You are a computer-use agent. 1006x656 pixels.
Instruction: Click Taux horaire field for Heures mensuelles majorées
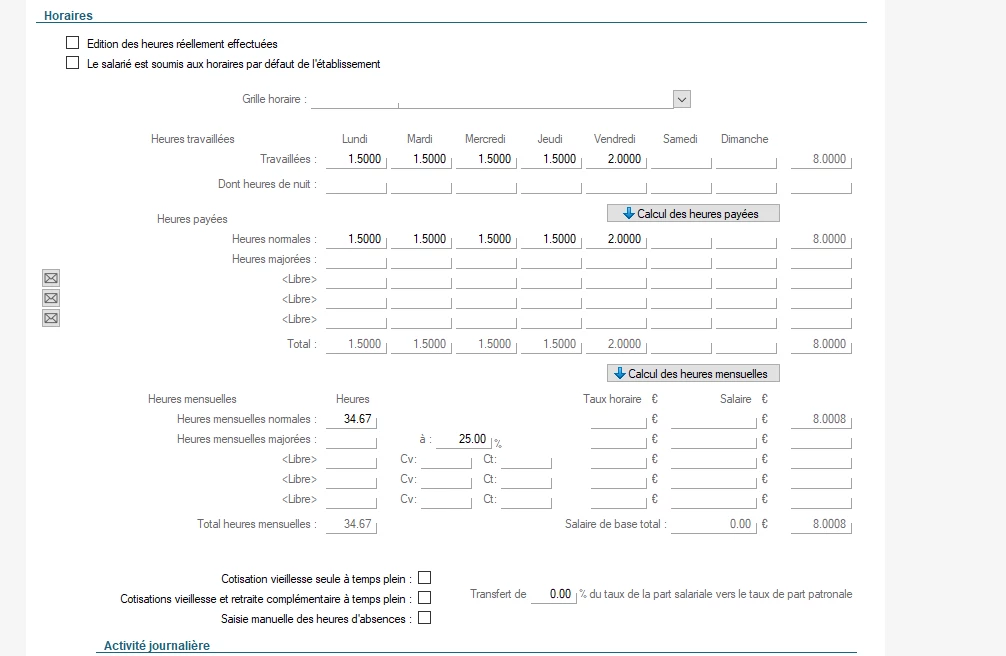pyautogui.click(x=618, y=440)
